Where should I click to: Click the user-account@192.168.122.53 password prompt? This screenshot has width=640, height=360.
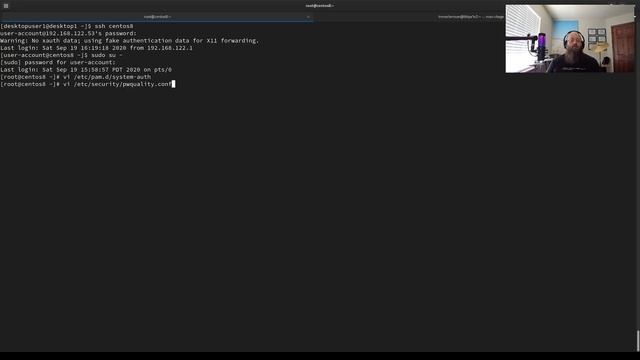click(68, 33)
